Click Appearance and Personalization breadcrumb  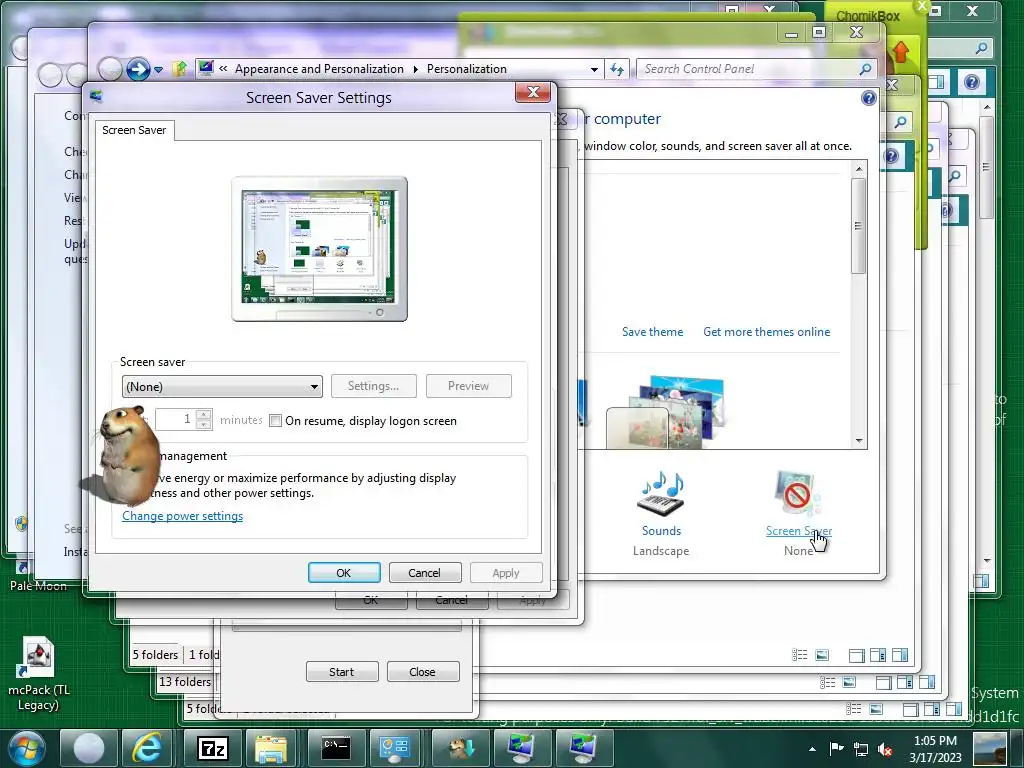319,69
